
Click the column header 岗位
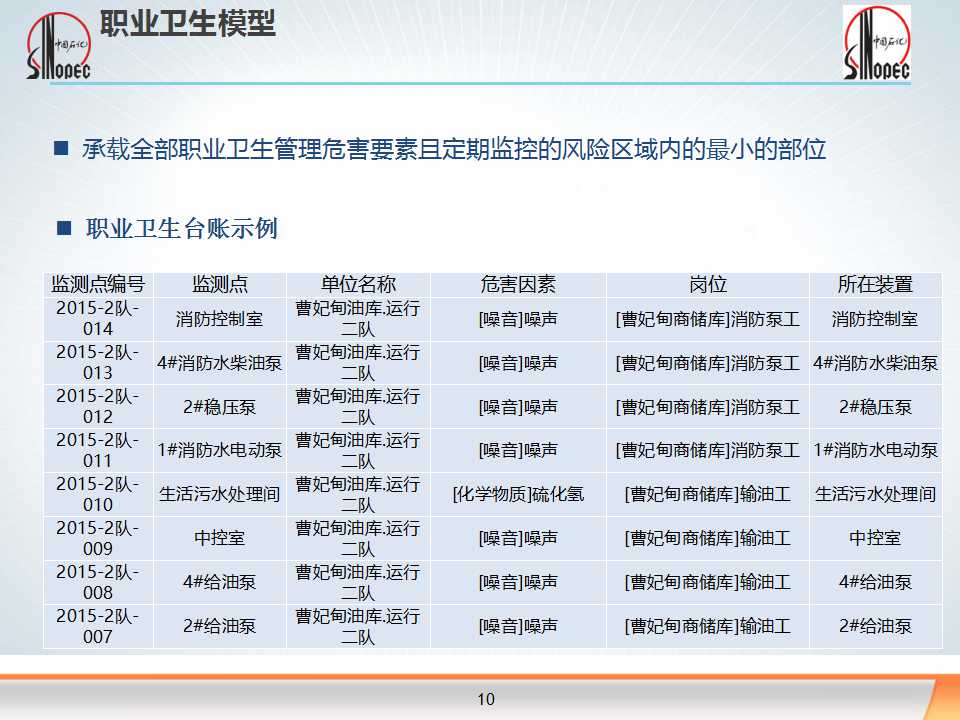pyautogui.click(x=708, y=284)
